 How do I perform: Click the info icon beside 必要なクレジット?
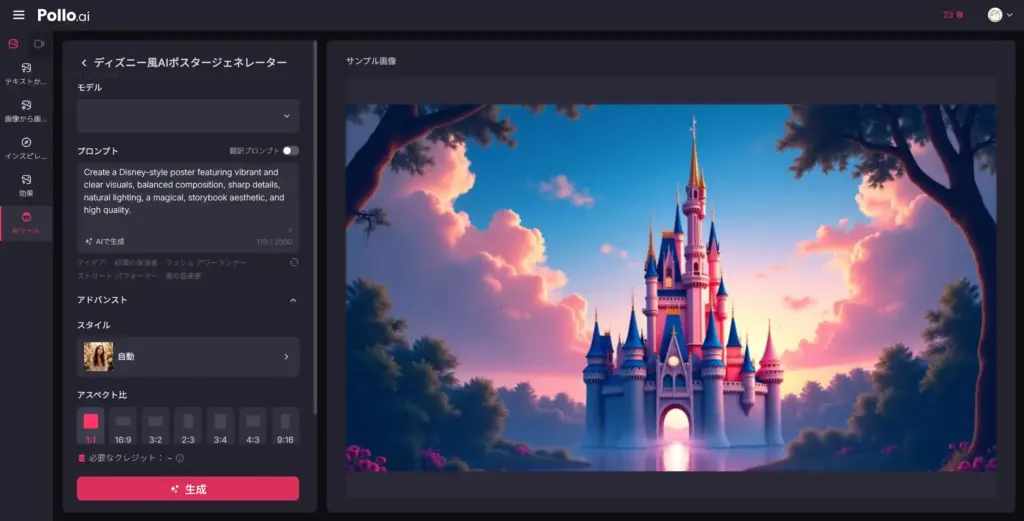tap(180, 458)
